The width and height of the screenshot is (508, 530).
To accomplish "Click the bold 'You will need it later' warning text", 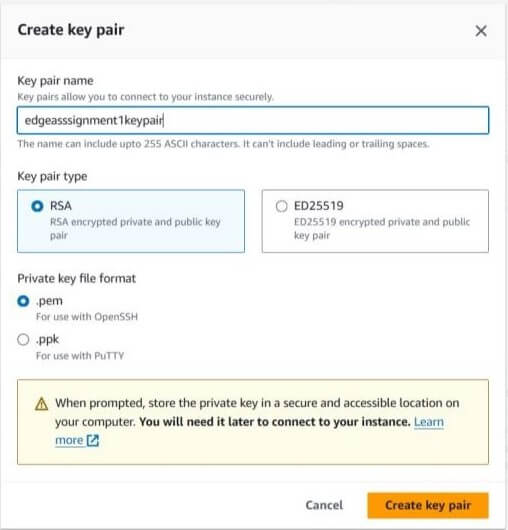I will [x=274, y=422].
